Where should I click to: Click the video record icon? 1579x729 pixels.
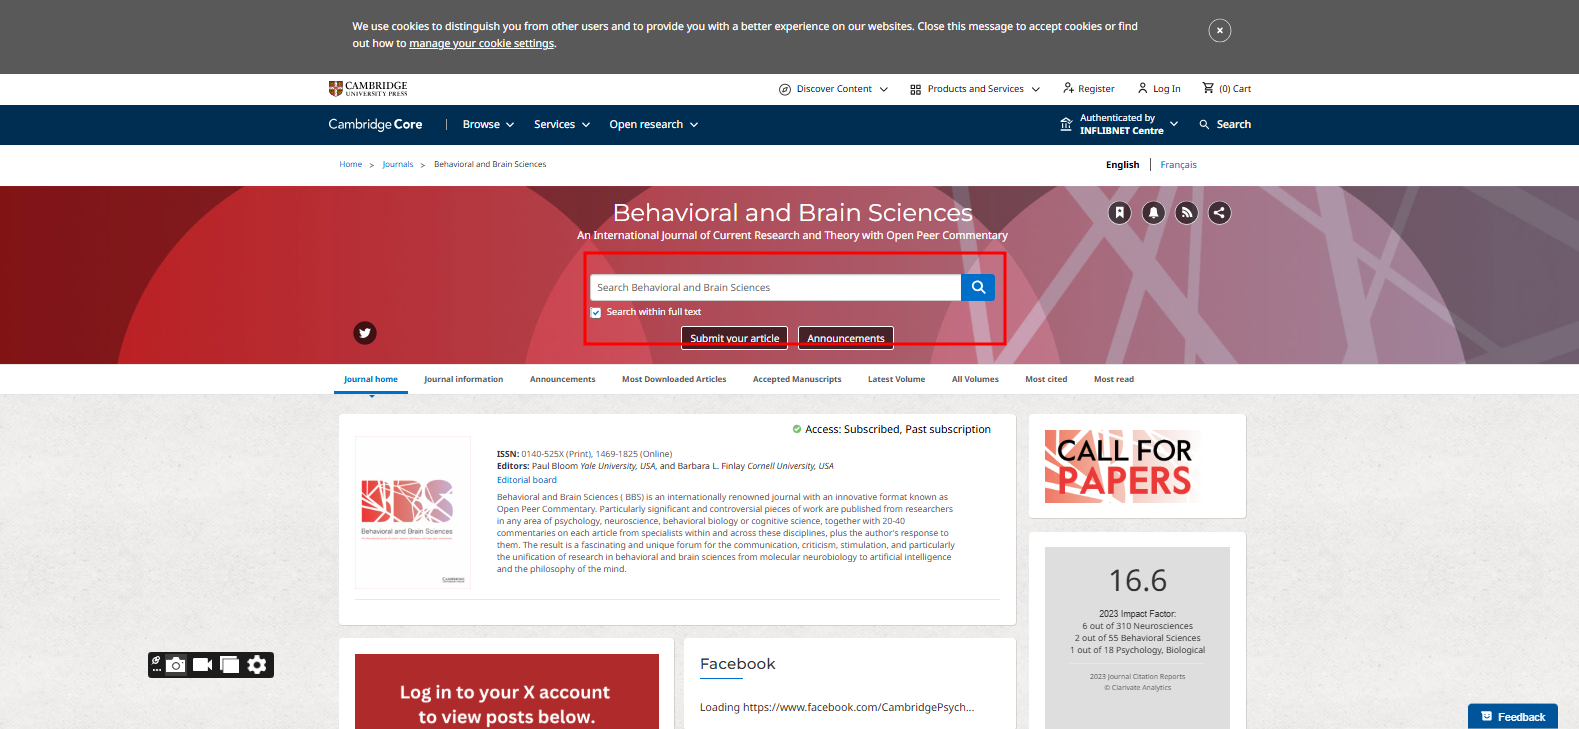pyautogui.click(x=203, y=665)
